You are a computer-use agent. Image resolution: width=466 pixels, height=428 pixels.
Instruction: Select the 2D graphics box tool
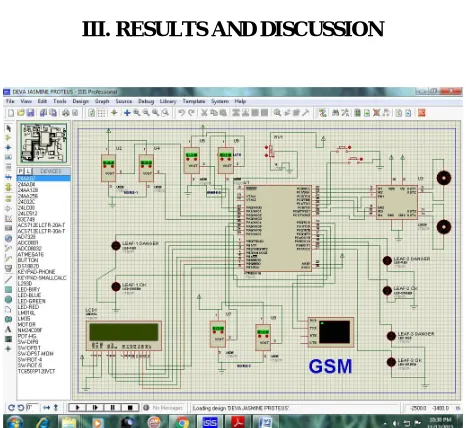tap(9, 290)
